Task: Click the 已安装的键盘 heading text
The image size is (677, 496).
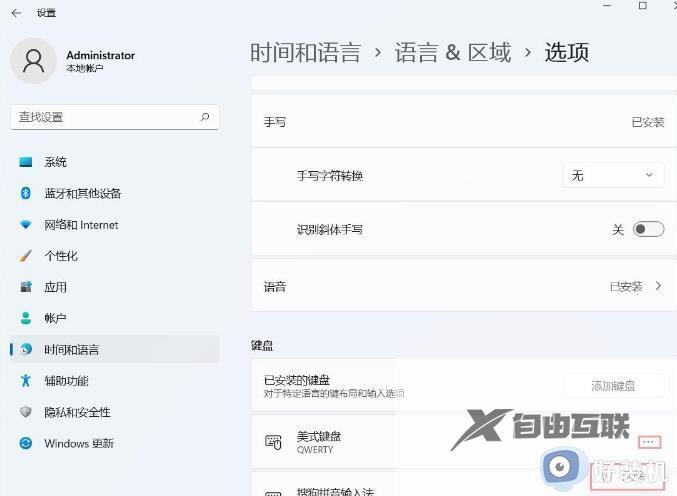Action: [x=297, y=380]
